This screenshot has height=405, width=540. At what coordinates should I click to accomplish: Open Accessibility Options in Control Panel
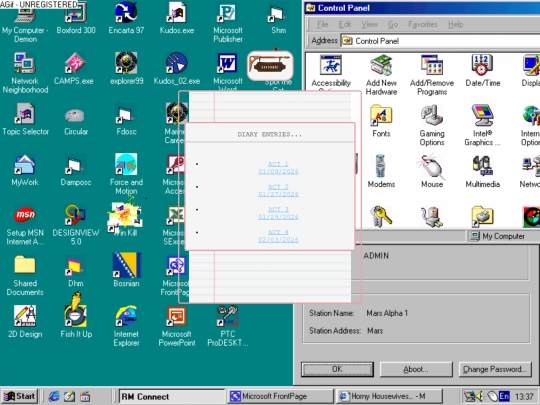click(x=331, y=73)
